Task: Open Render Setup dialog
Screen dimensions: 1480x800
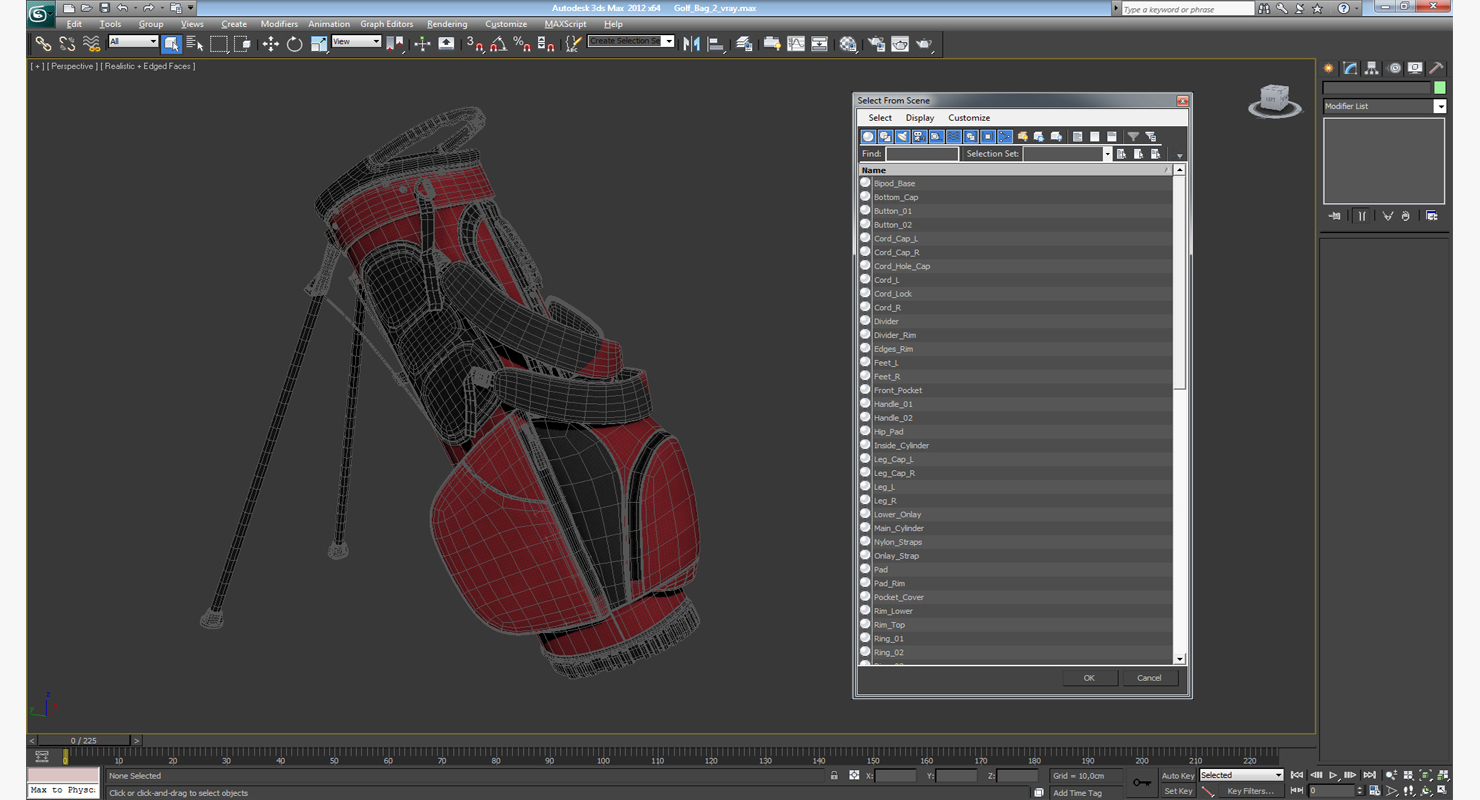Action: [876, 44]
